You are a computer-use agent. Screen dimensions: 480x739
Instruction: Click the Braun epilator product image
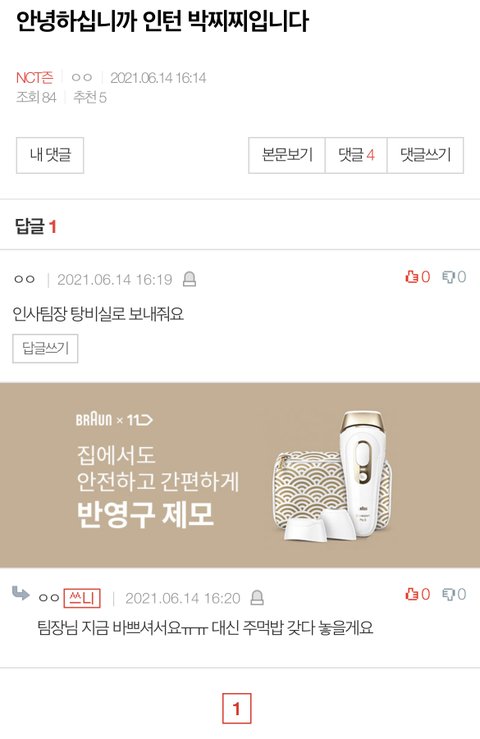[335, 477]
